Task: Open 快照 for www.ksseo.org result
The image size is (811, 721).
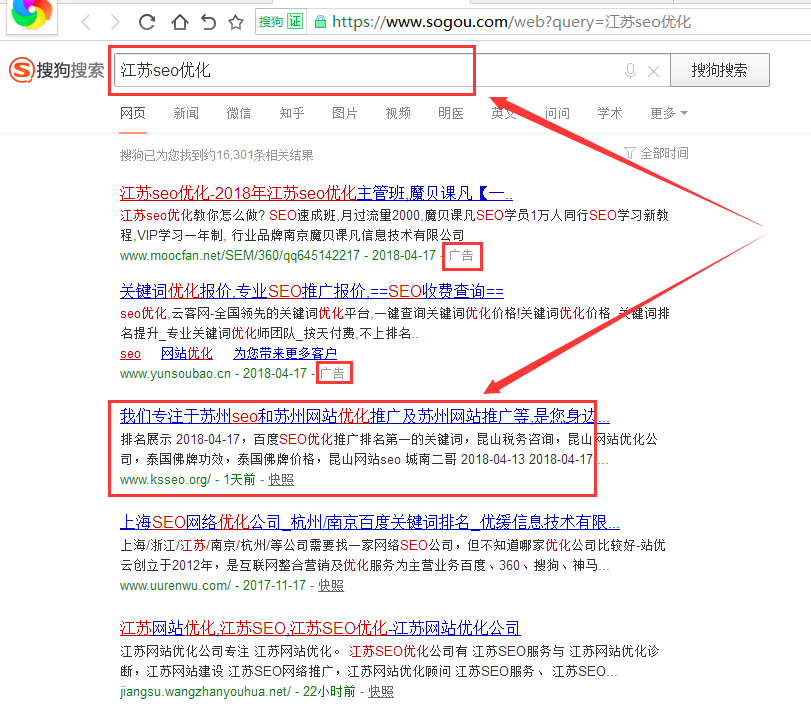Action: tap(281, 479)
